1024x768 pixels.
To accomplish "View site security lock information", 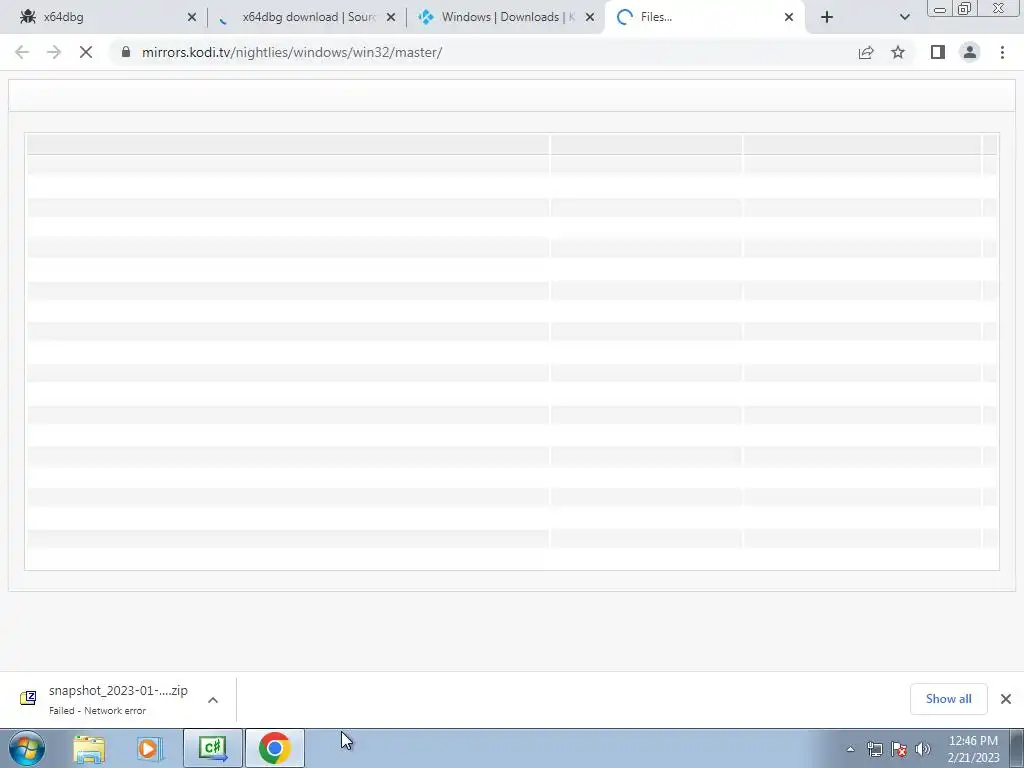I will [126, 52].
